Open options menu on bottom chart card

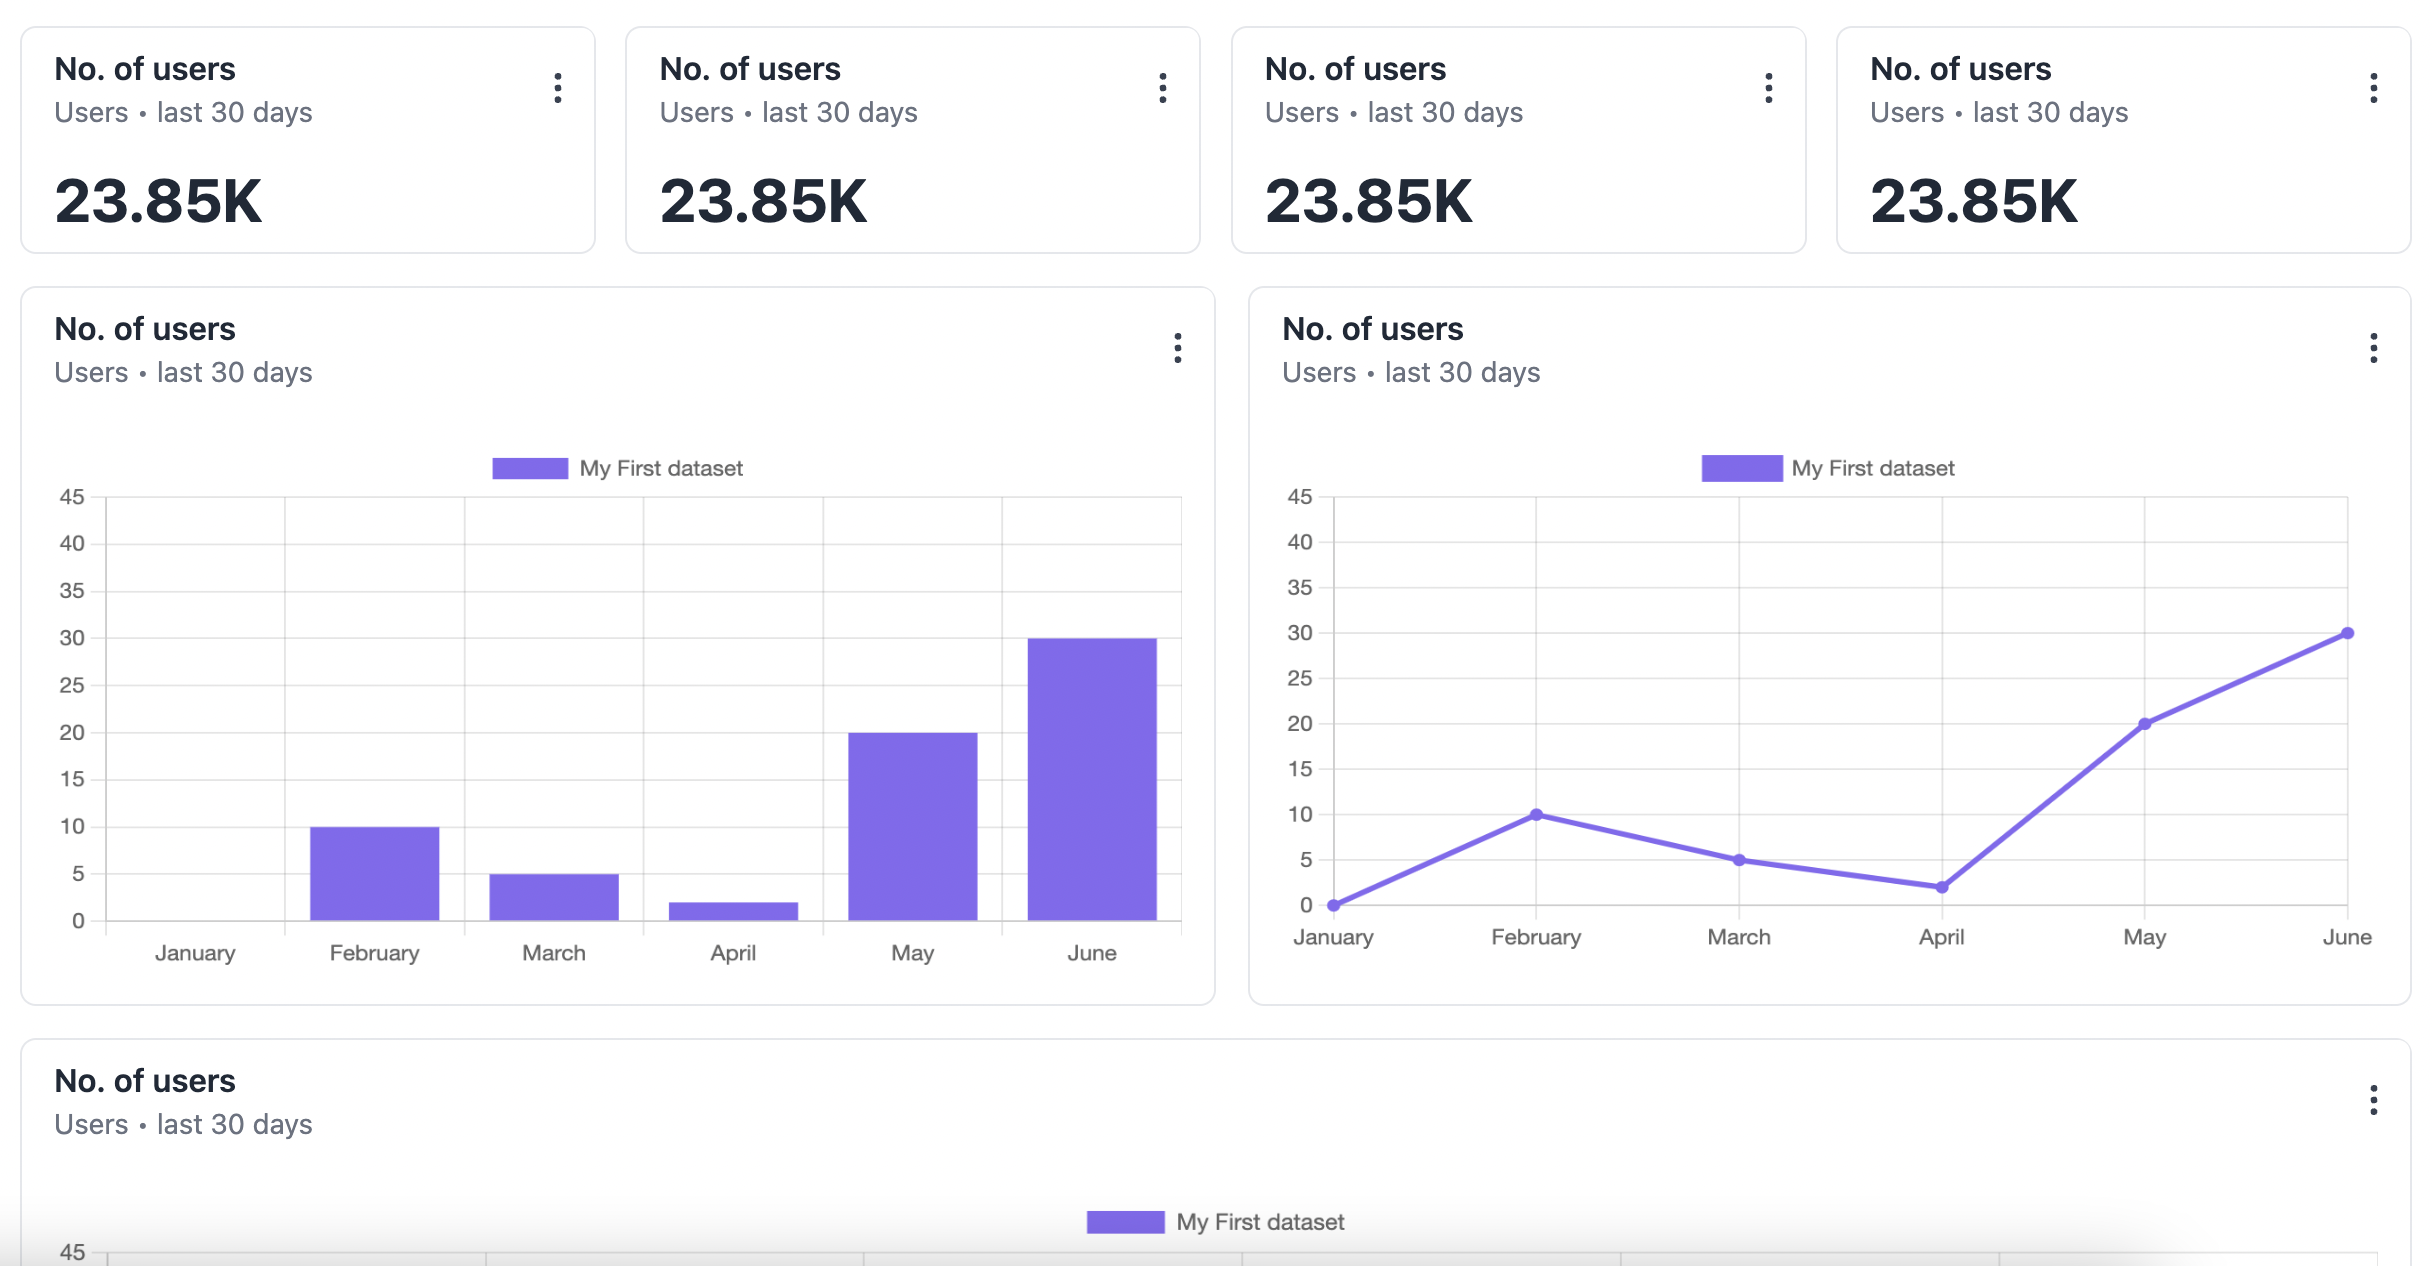click(2373, 1100)
